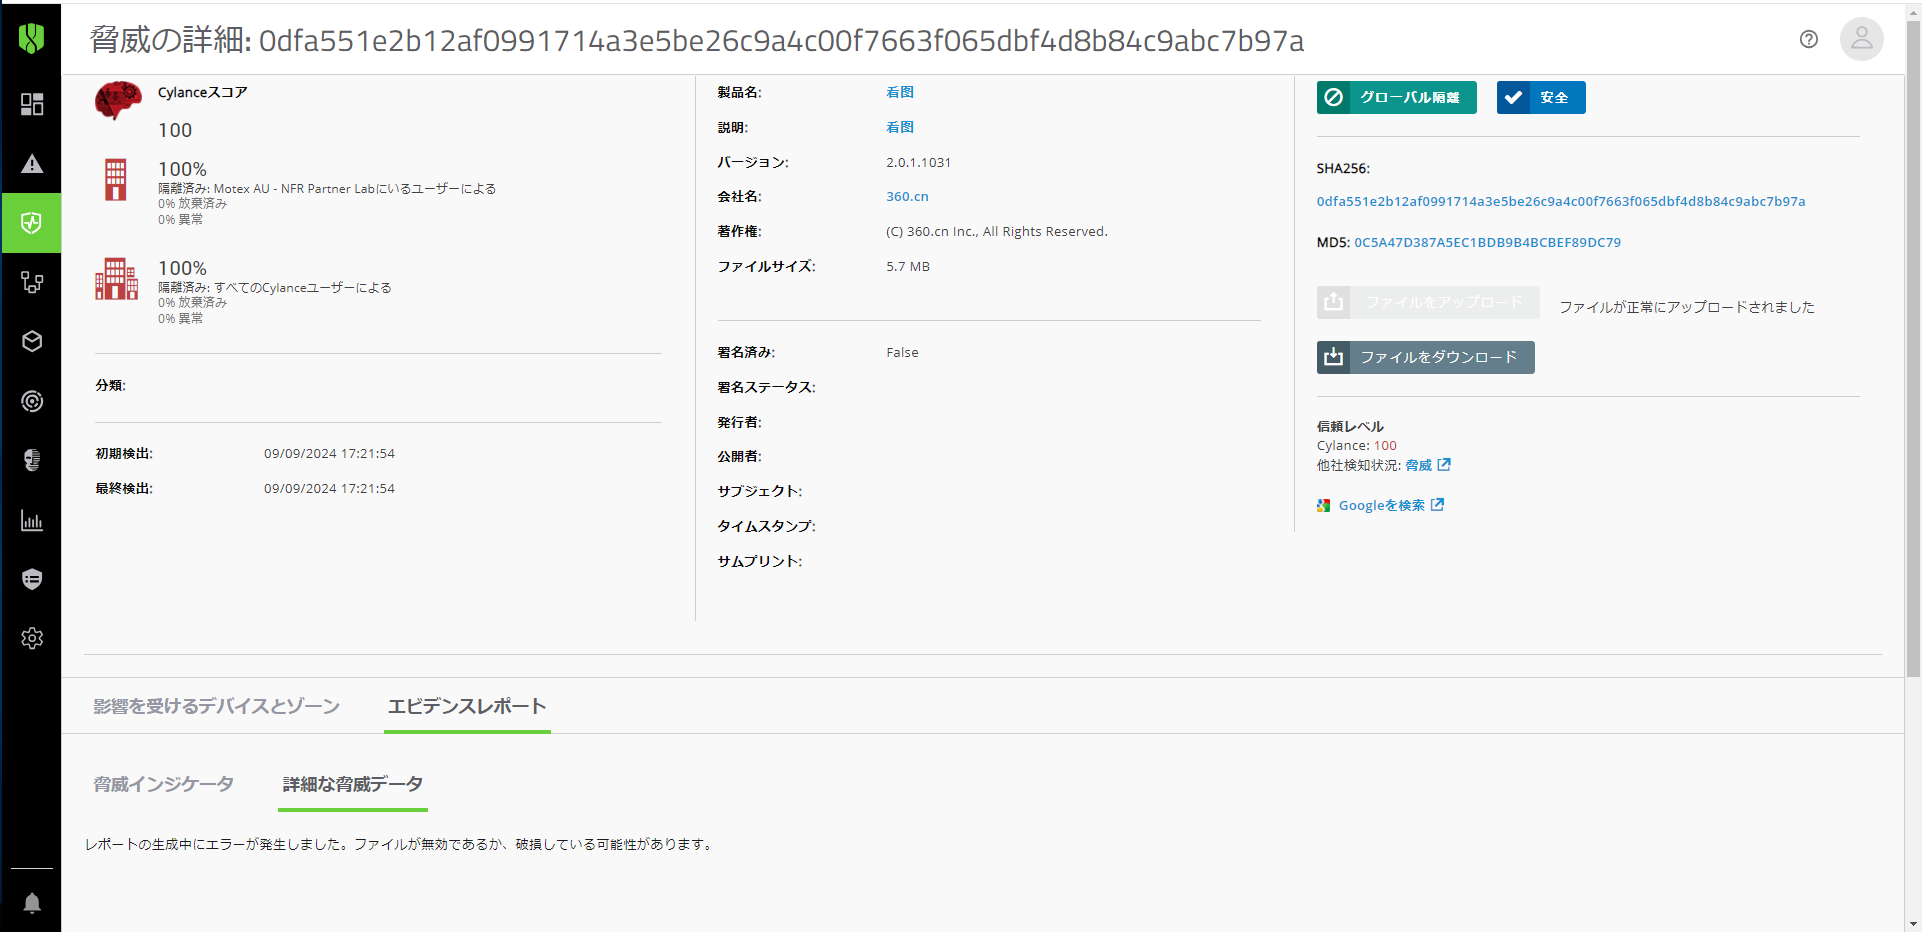Screen dimensions: 1922x932
Task: Click the MD5 hash link
Action: click(x=1487, y=242)
